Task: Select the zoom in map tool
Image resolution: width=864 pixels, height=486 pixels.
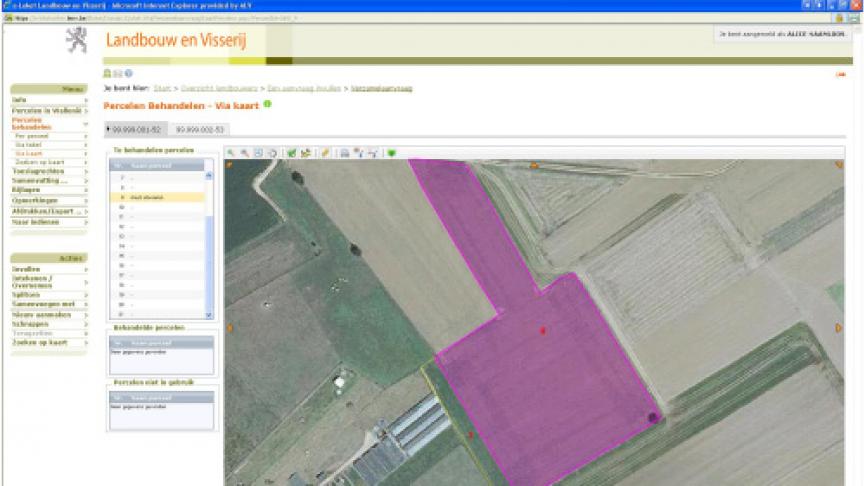Action: [x=231, y=153]
